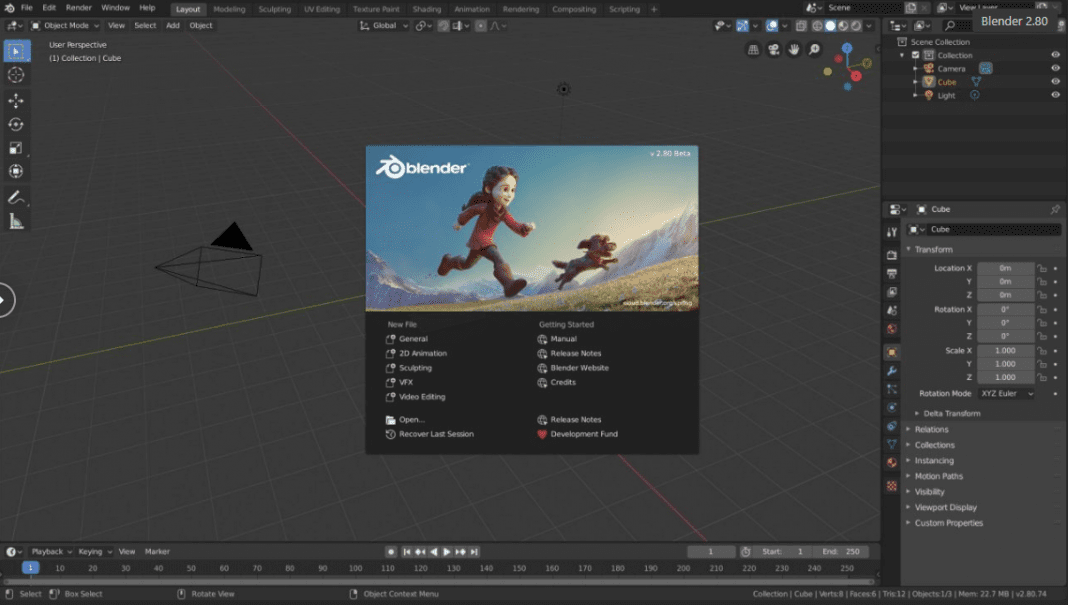Switch to the Modeling workspace tab
1068x605 pixels.
[x=229, y=9]
